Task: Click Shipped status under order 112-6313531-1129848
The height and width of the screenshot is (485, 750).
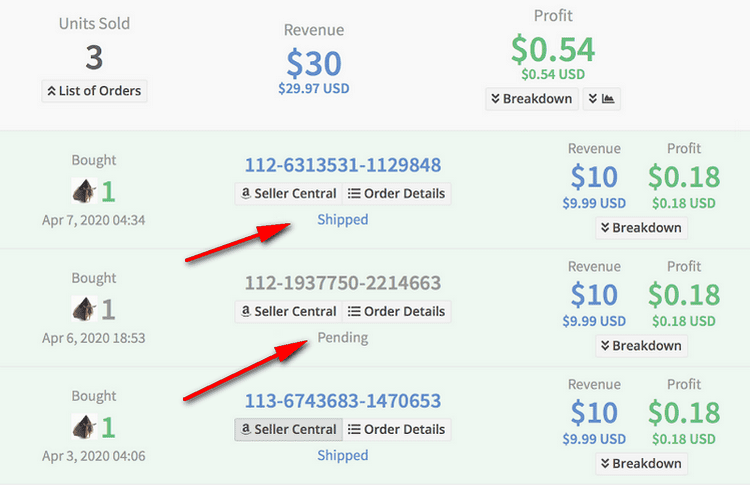Action: tap(342, 220)
